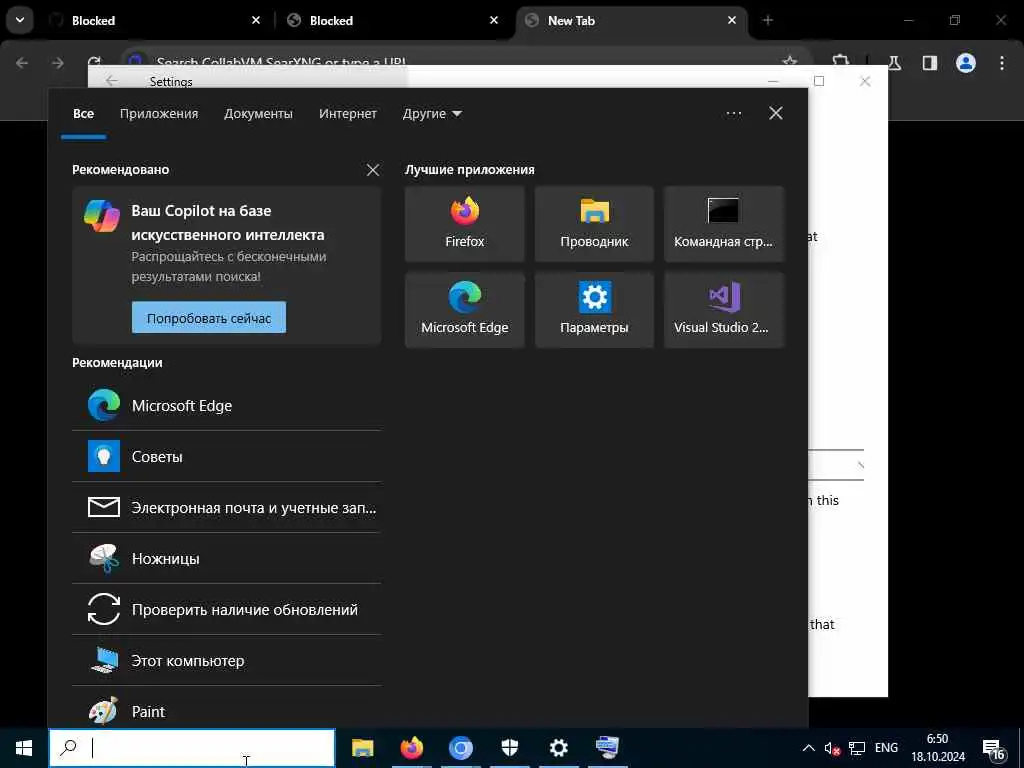
Task: Switch to Приложения filter tab
Action: tap(159, 114)
